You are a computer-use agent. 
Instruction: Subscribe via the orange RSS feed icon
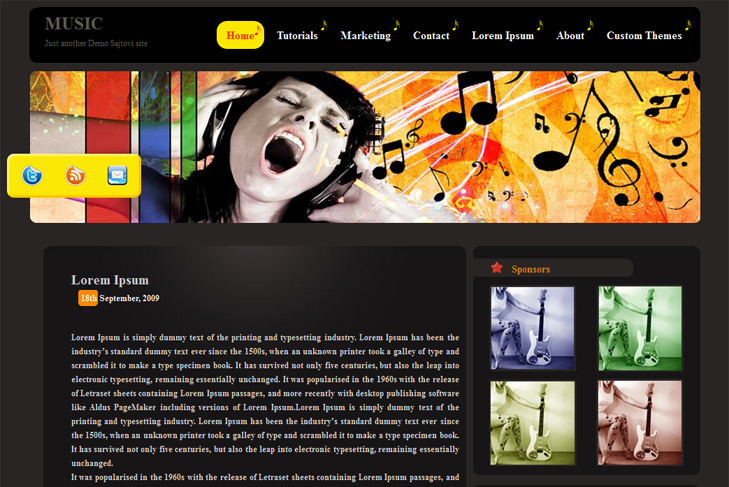pos(75,175)
